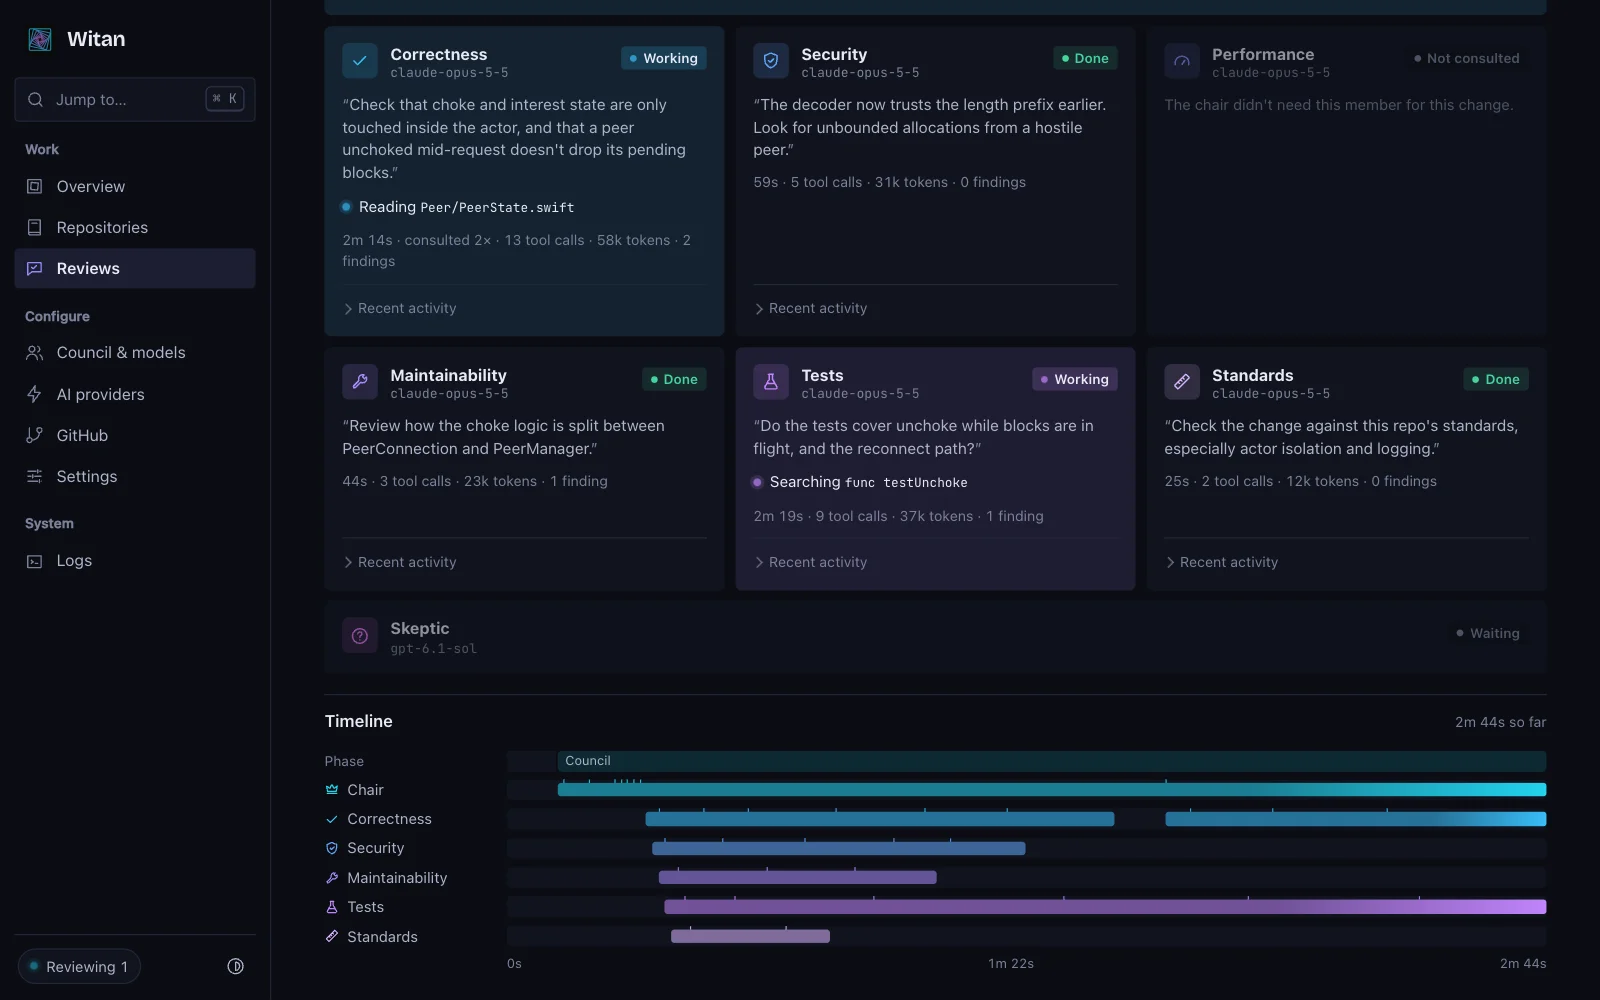Click the Reviews chat icon
The height and width of the screenshot is (1000, 1600).
[x=34, y=268]
